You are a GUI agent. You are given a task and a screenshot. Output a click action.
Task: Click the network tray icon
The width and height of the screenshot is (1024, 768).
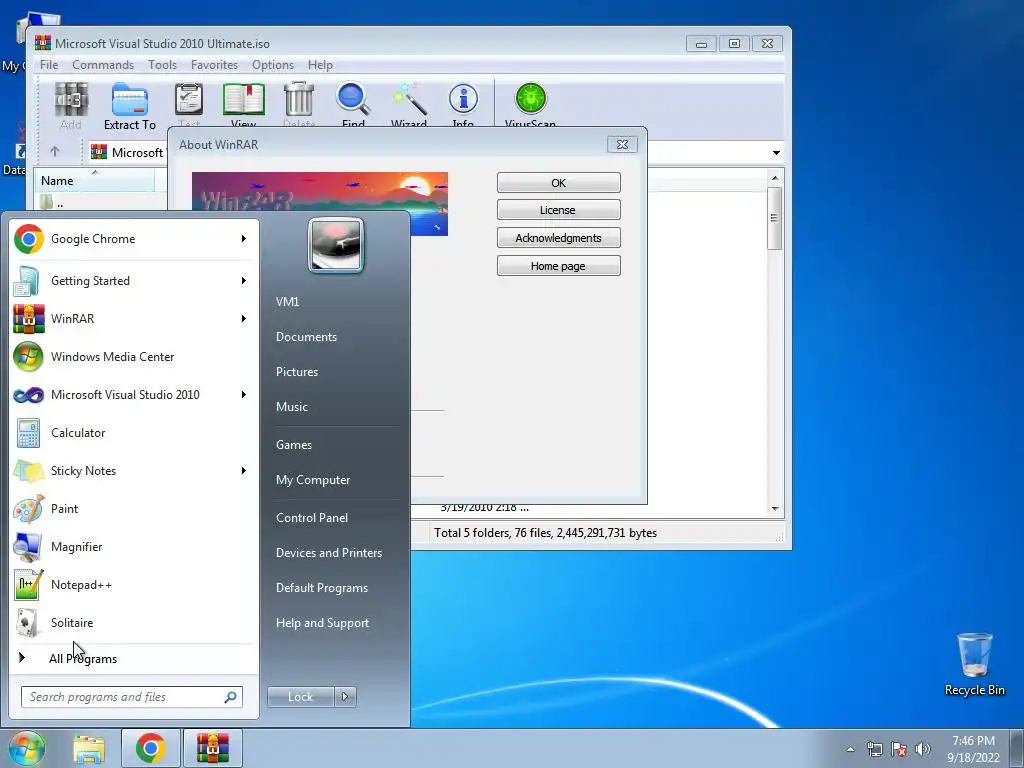coord(874,749)
